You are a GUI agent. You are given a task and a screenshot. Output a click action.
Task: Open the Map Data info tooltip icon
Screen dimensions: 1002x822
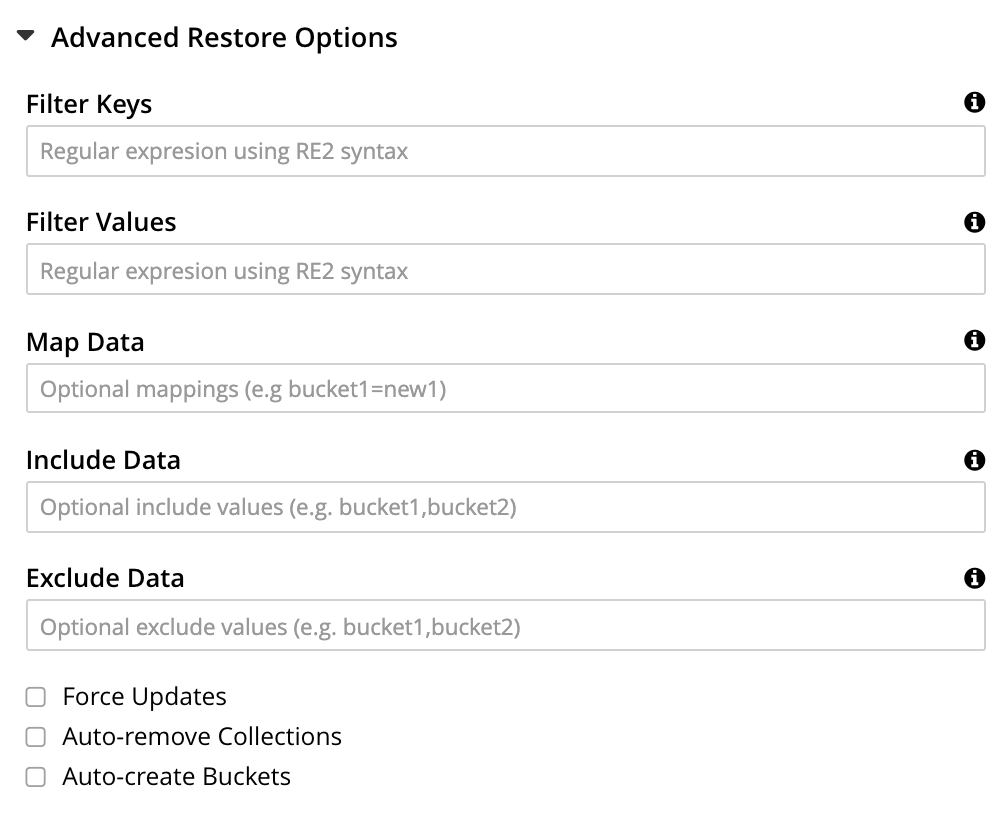(x=974, y=341)
